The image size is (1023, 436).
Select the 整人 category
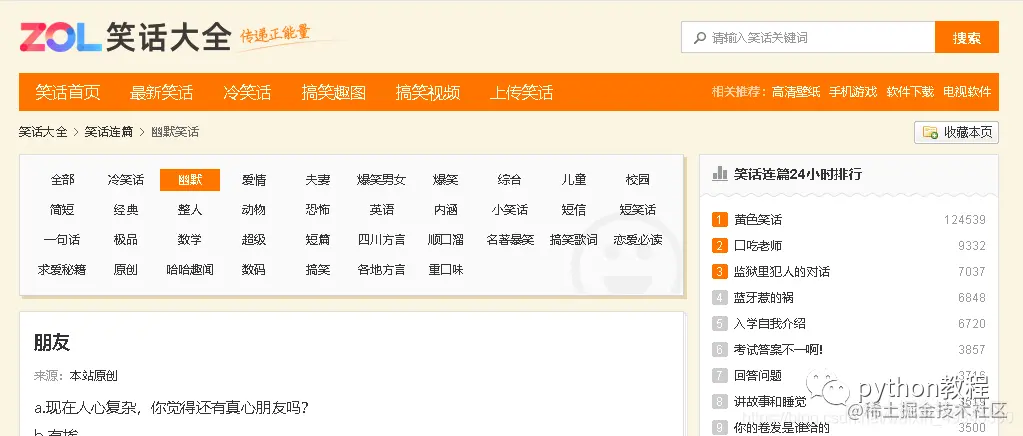pos(190,210)
